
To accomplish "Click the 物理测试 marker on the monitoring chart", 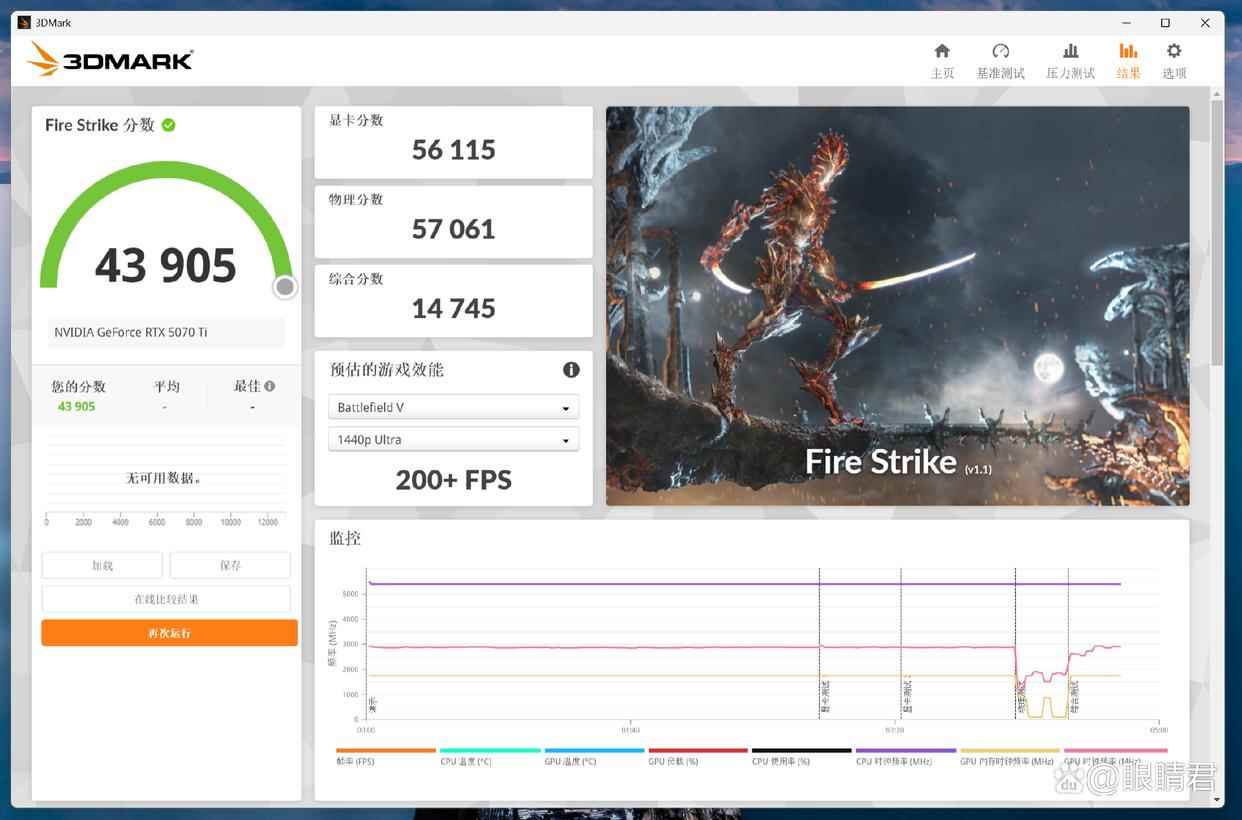I will point(1022,699).
